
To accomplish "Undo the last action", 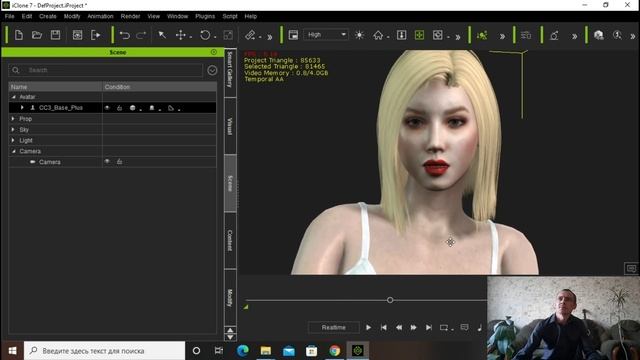I will click(x=124, y=35).
